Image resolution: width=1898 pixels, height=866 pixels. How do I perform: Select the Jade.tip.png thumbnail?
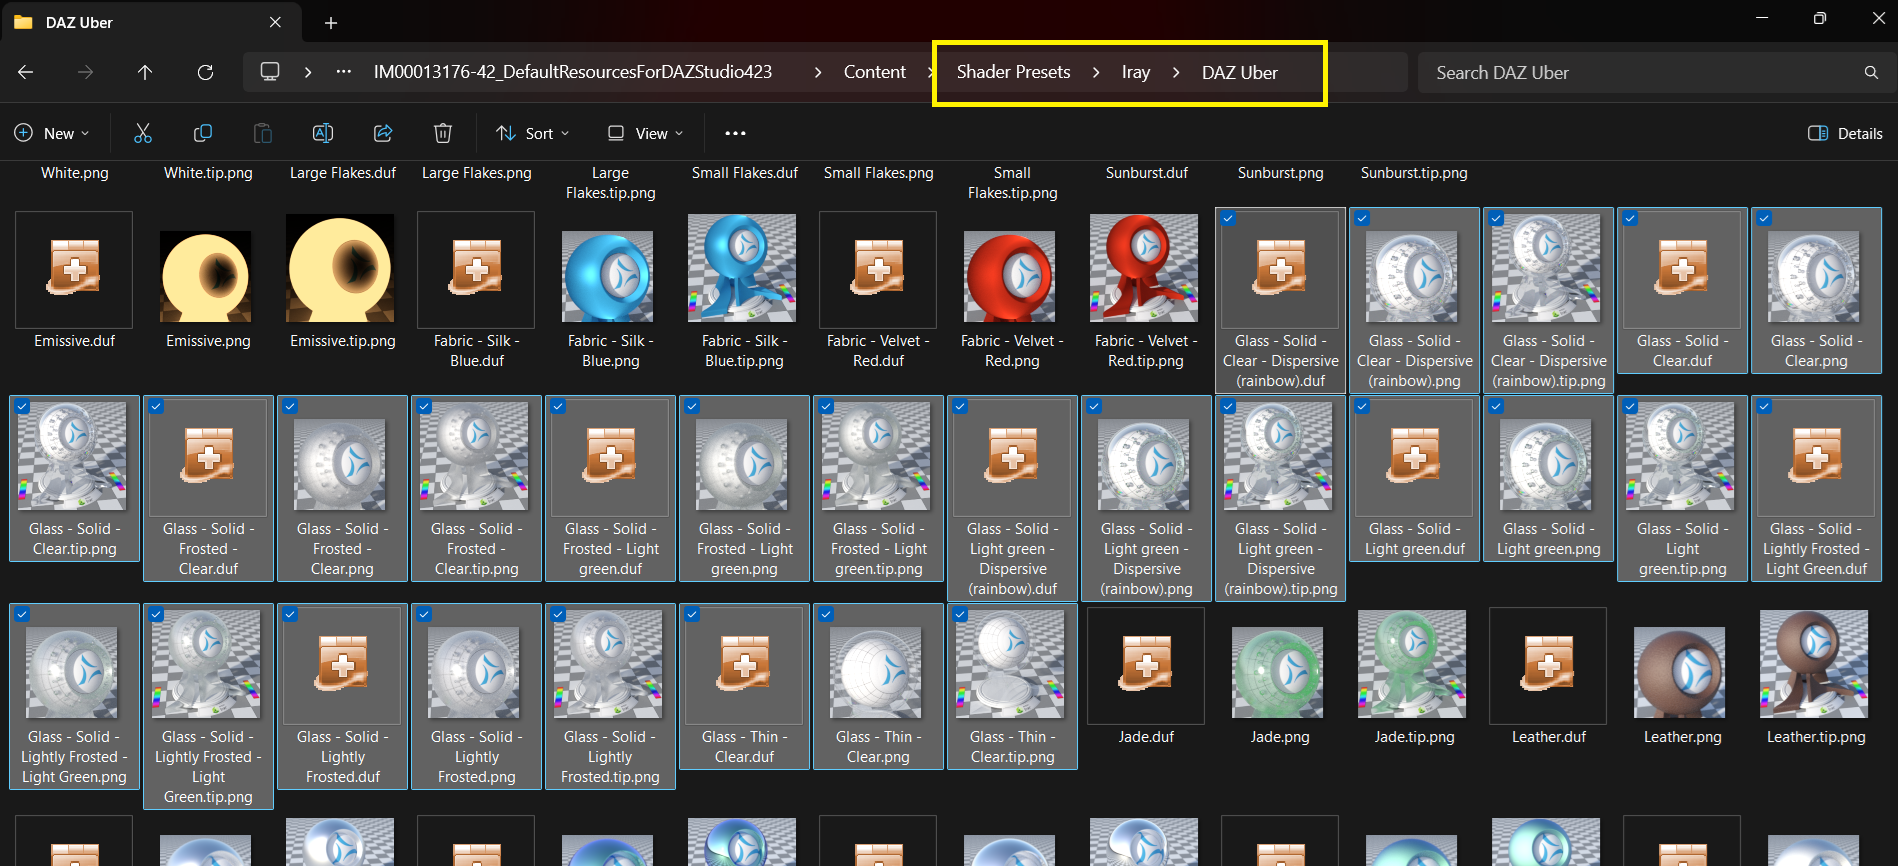pos(1414,664)
